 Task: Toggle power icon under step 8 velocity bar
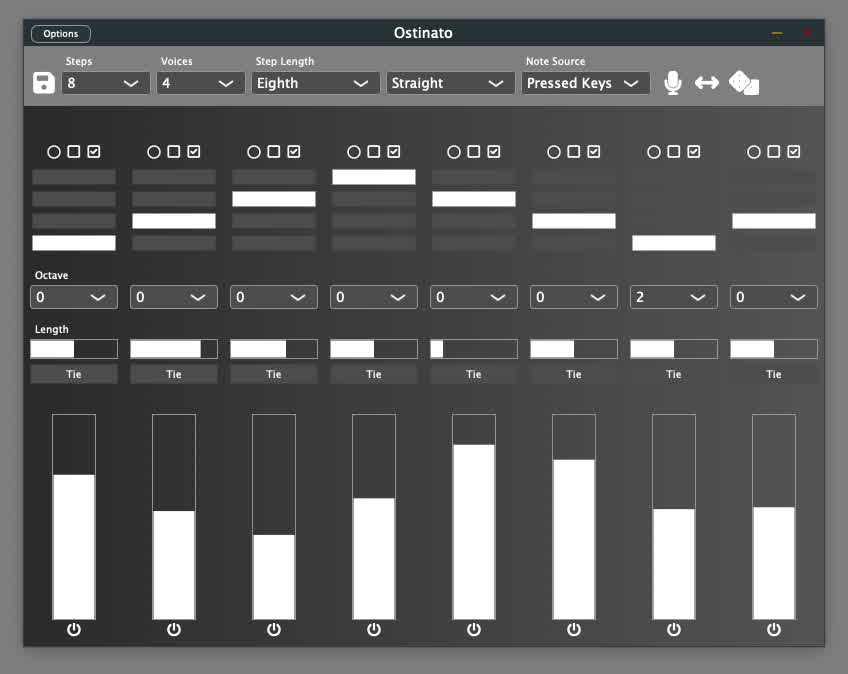point(774,629)
